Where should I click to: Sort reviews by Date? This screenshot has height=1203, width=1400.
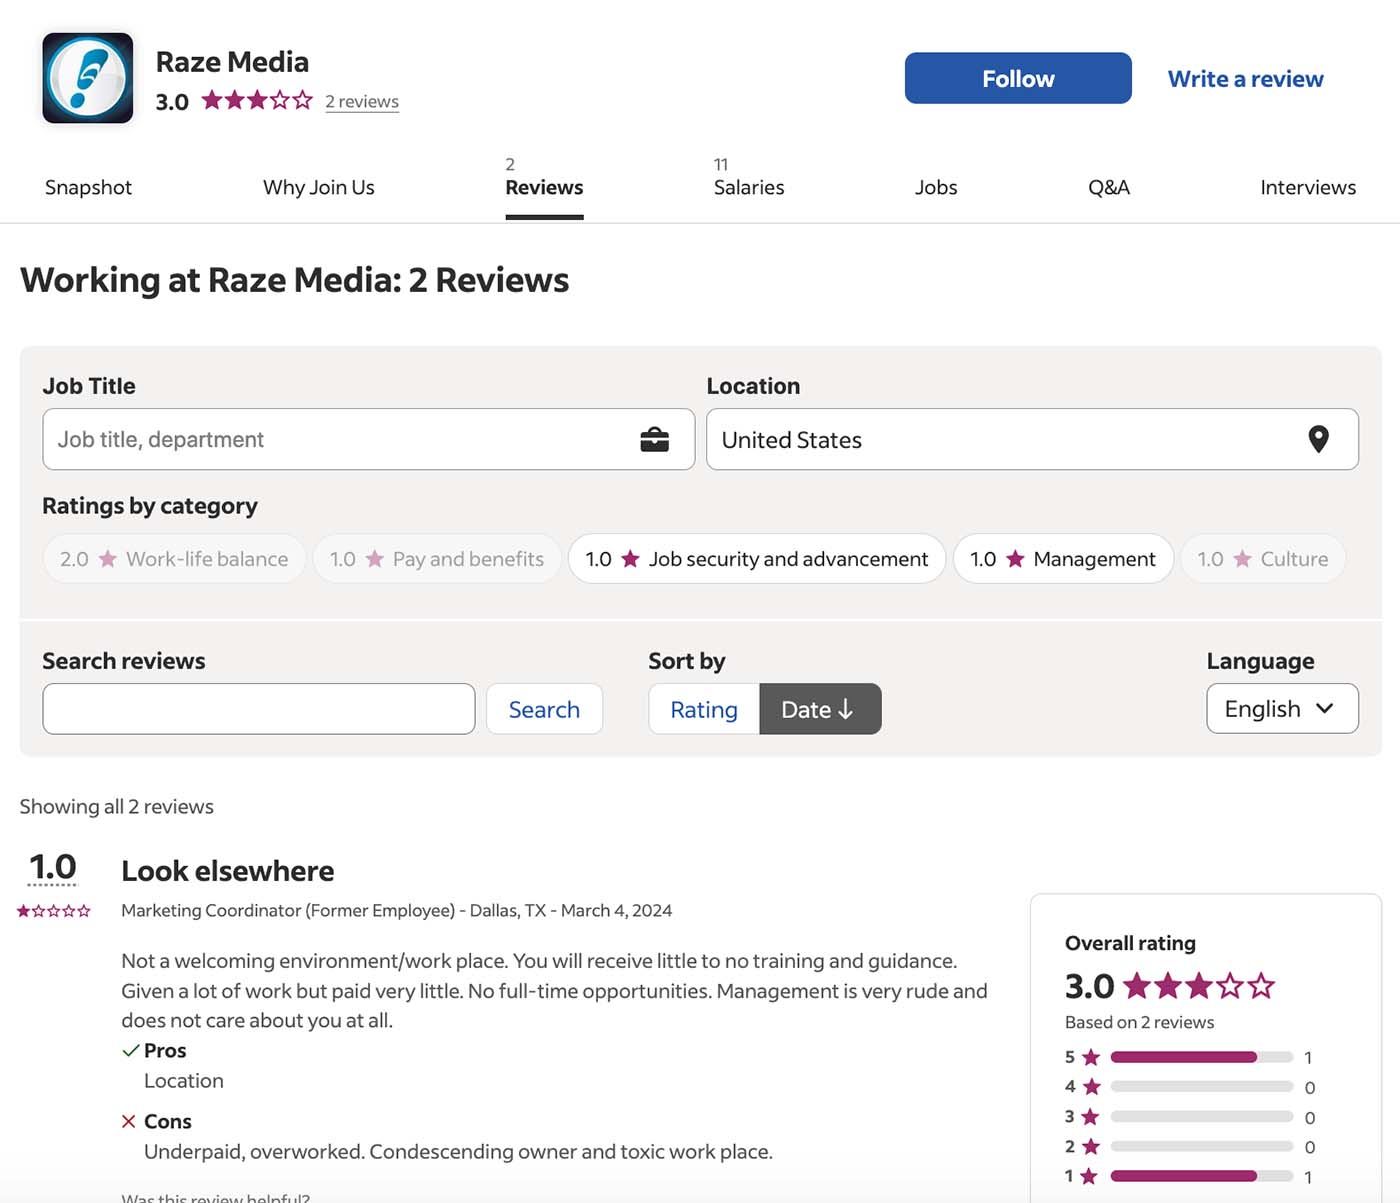coord(820,709)
